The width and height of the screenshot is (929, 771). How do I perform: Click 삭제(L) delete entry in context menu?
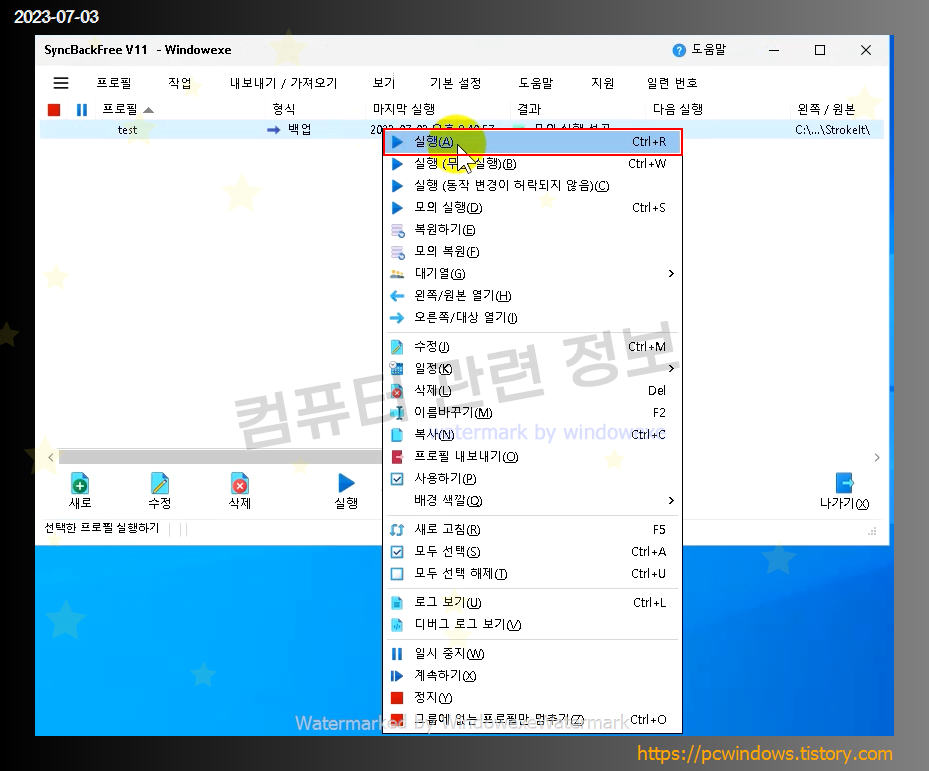point(533,391)
